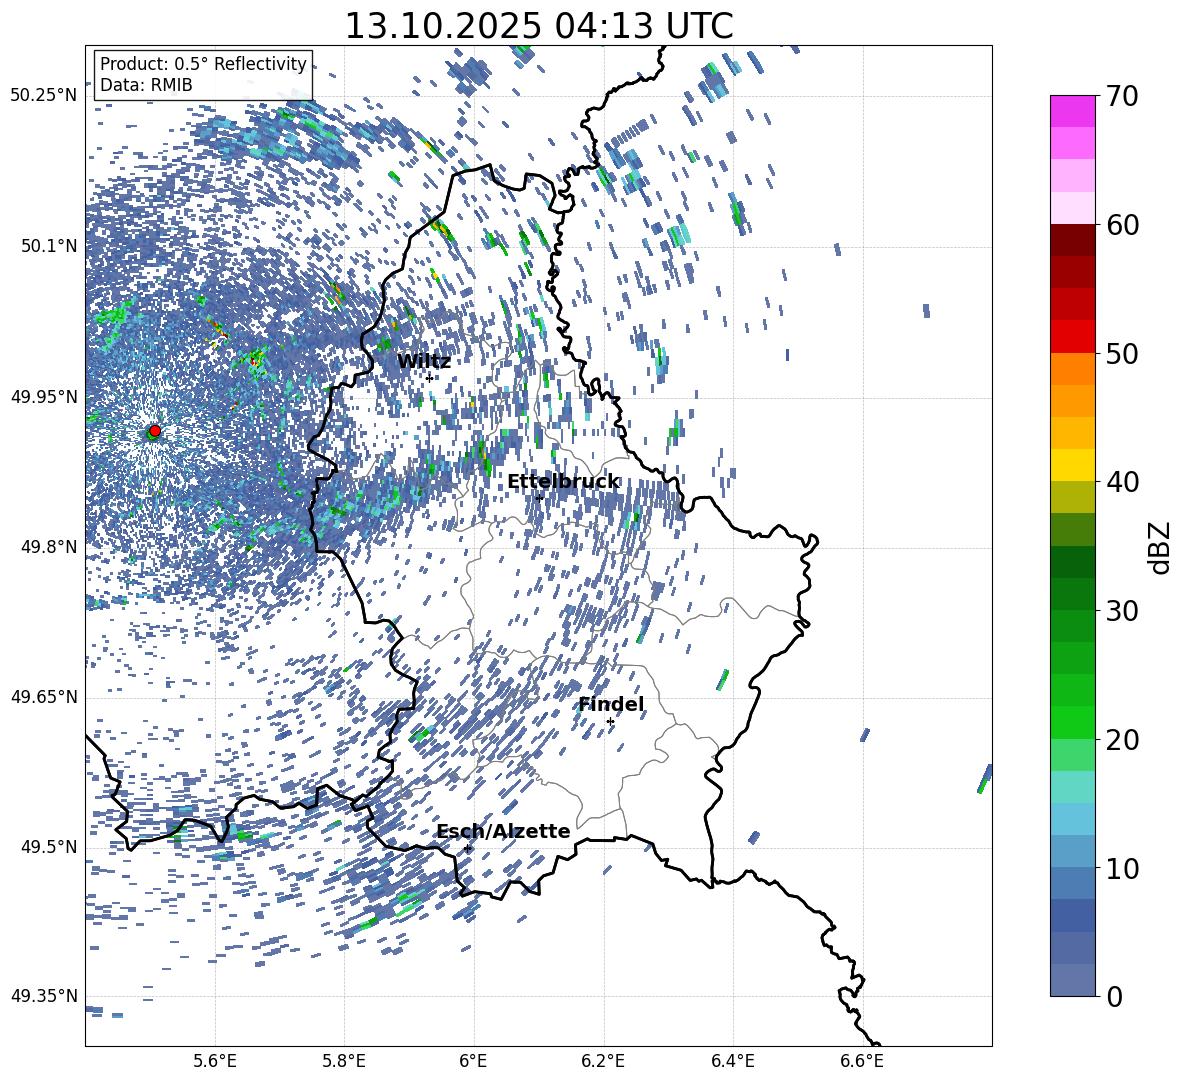Click the 6°E longitude tick label
The height and width of the screenshot is (1081, 1184).
coord(473,1061)
